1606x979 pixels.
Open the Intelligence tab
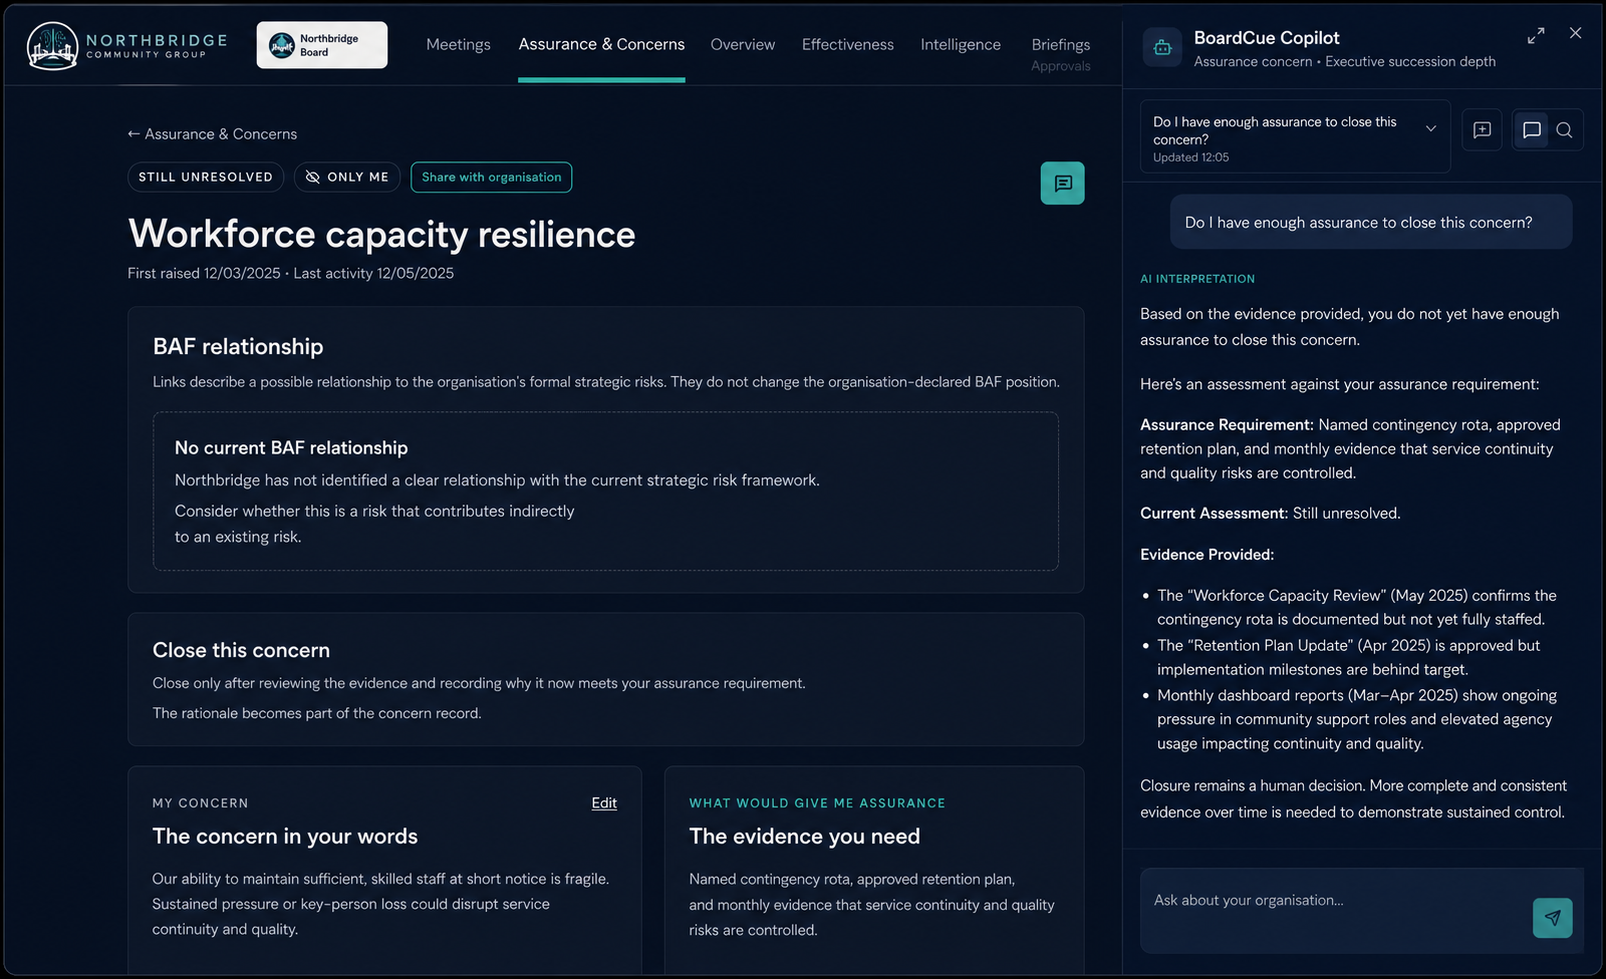tap(960, 44)
